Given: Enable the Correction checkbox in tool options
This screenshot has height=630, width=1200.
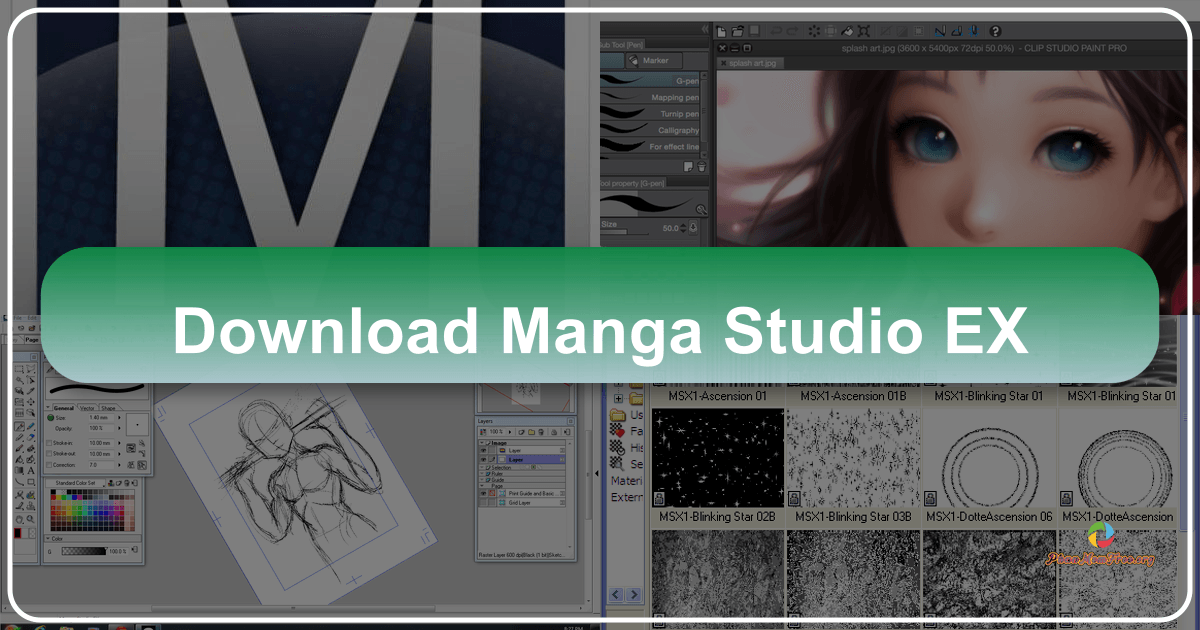Looking at the screenshot, I should 50,465.
